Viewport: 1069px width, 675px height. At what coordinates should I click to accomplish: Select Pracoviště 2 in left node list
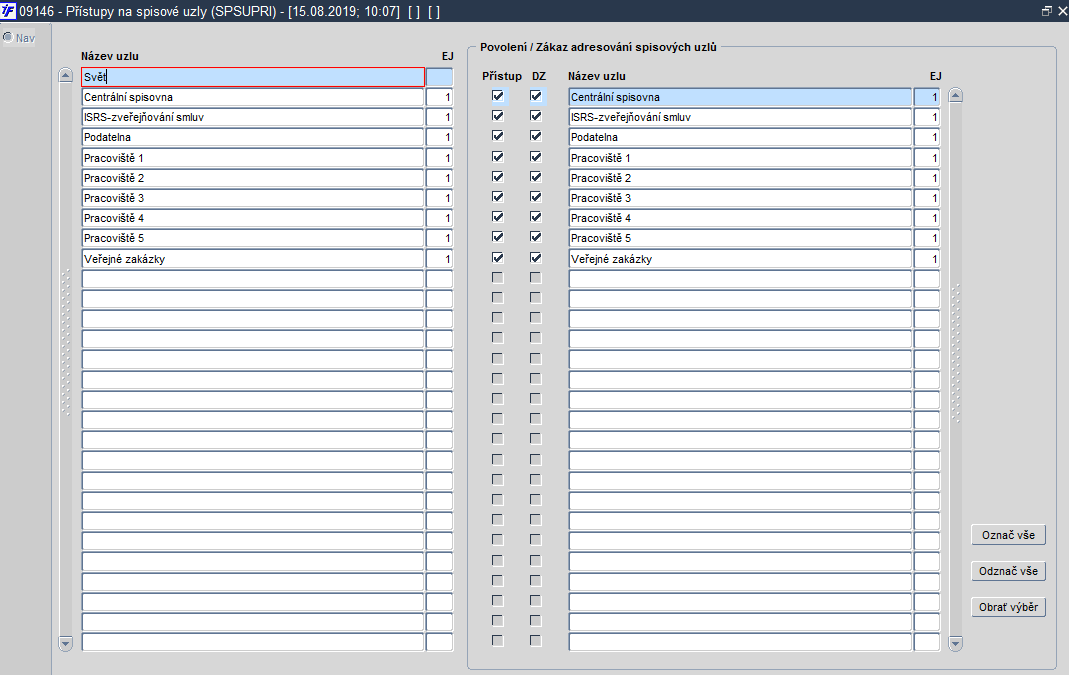tap(253, 178)
